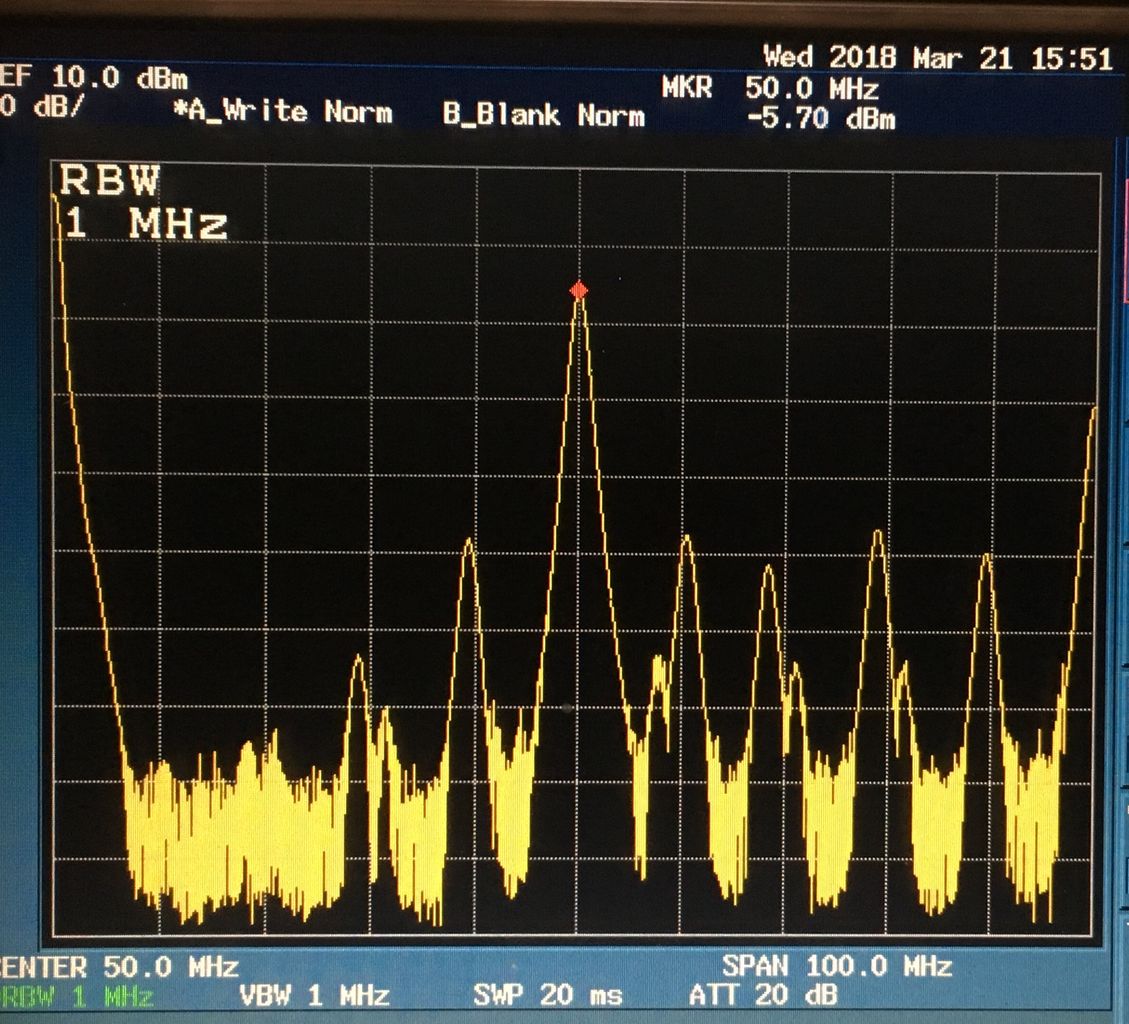Image resolution: width=1129 pixels, height=1024 pixels.
Task: Click the large '1 MHz' text in graph
Action: 146,223
